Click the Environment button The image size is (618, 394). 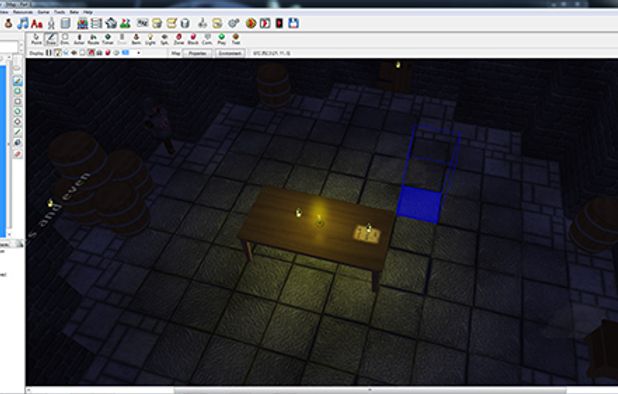pyautogui.click(x=230, y=53)
